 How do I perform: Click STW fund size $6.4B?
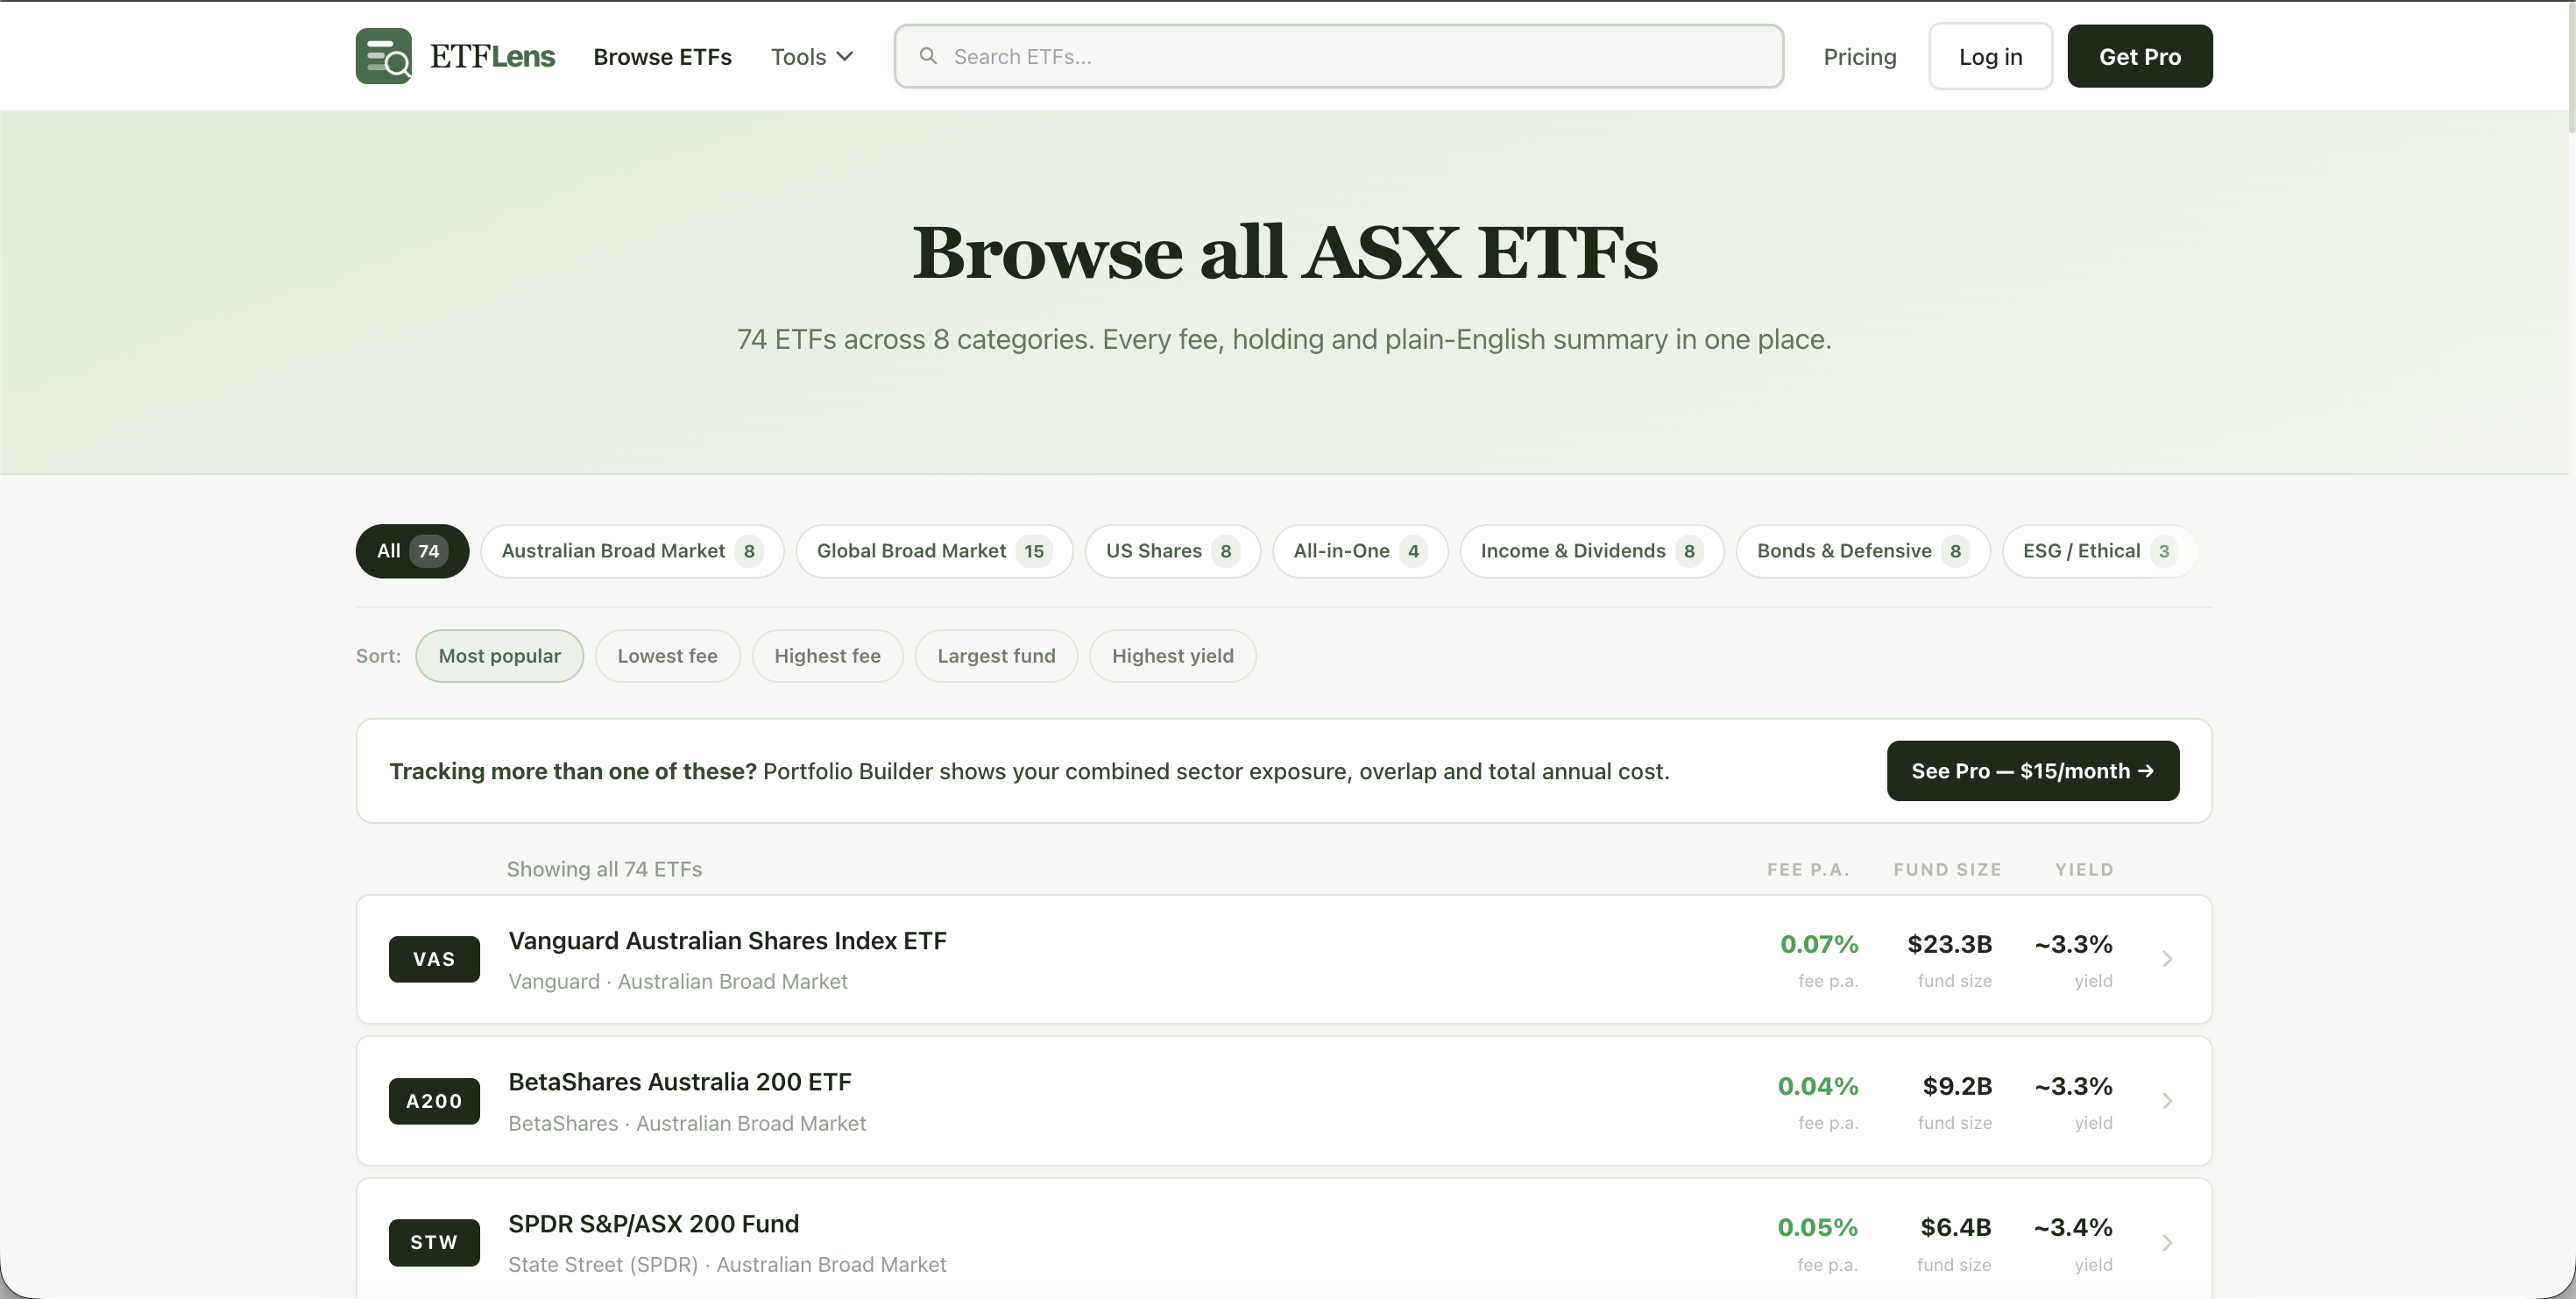click(1956, 1227)
